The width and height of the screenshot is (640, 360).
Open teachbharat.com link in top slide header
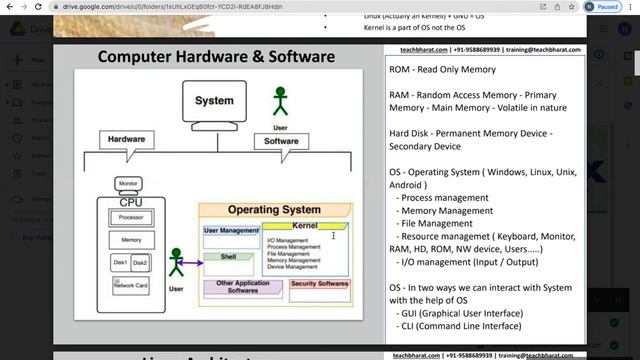pos(424,50)
